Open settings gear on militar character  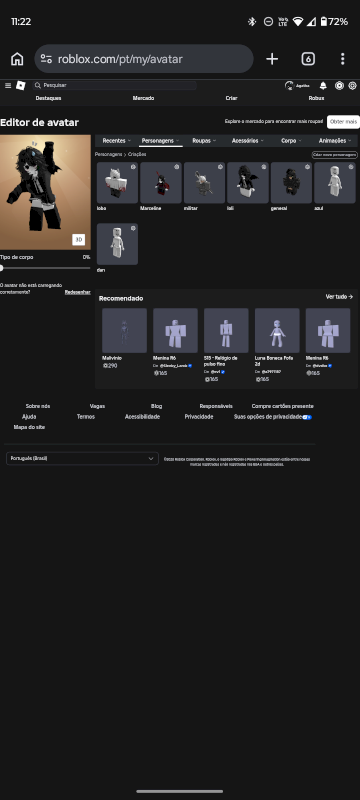coord(220,167)
